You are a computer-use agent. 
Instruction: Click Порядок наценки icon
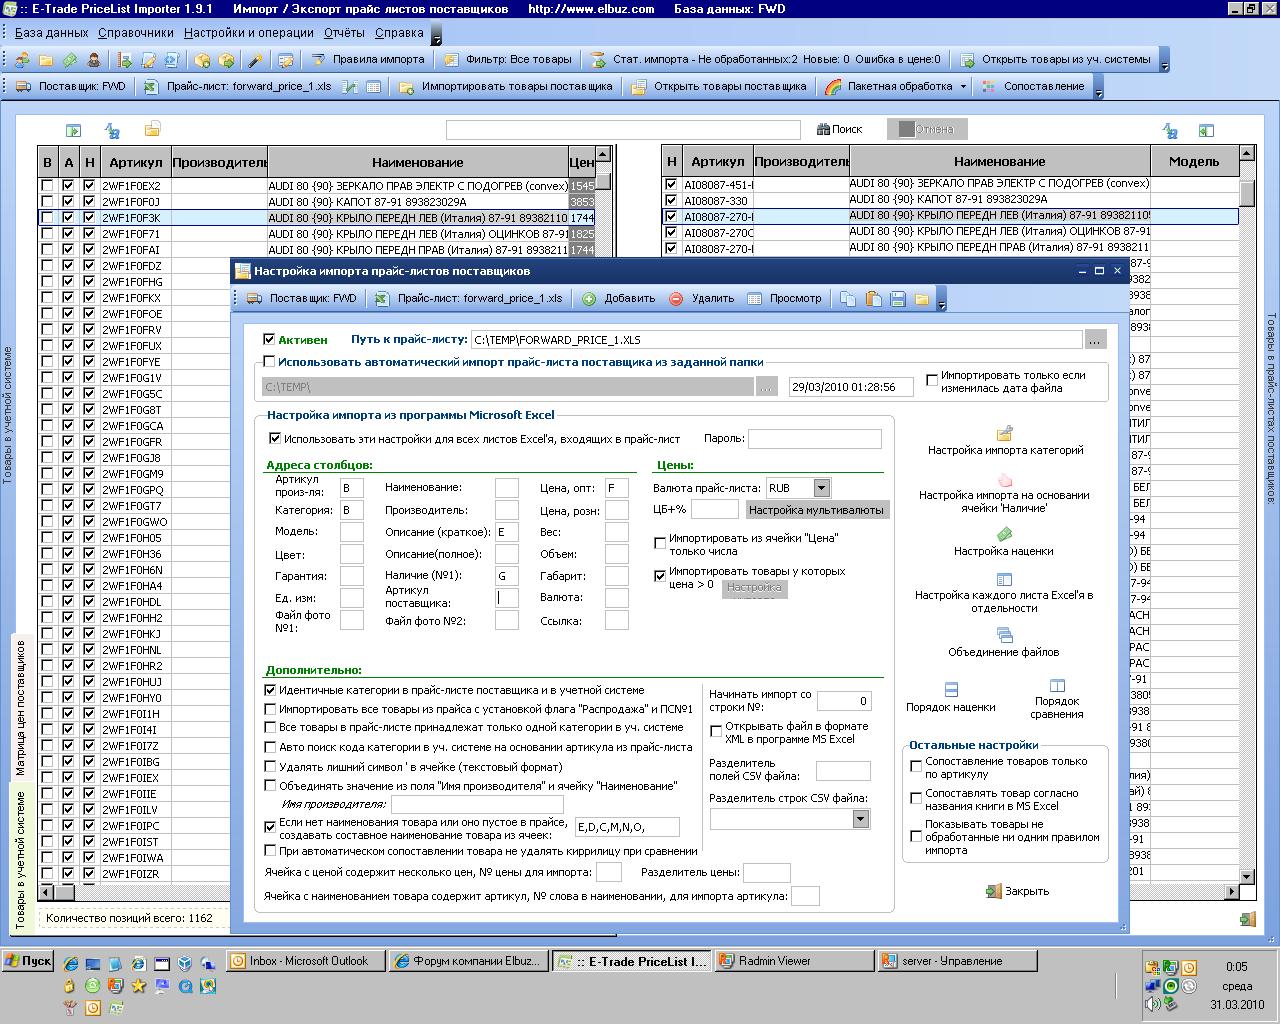coord(951,690)
